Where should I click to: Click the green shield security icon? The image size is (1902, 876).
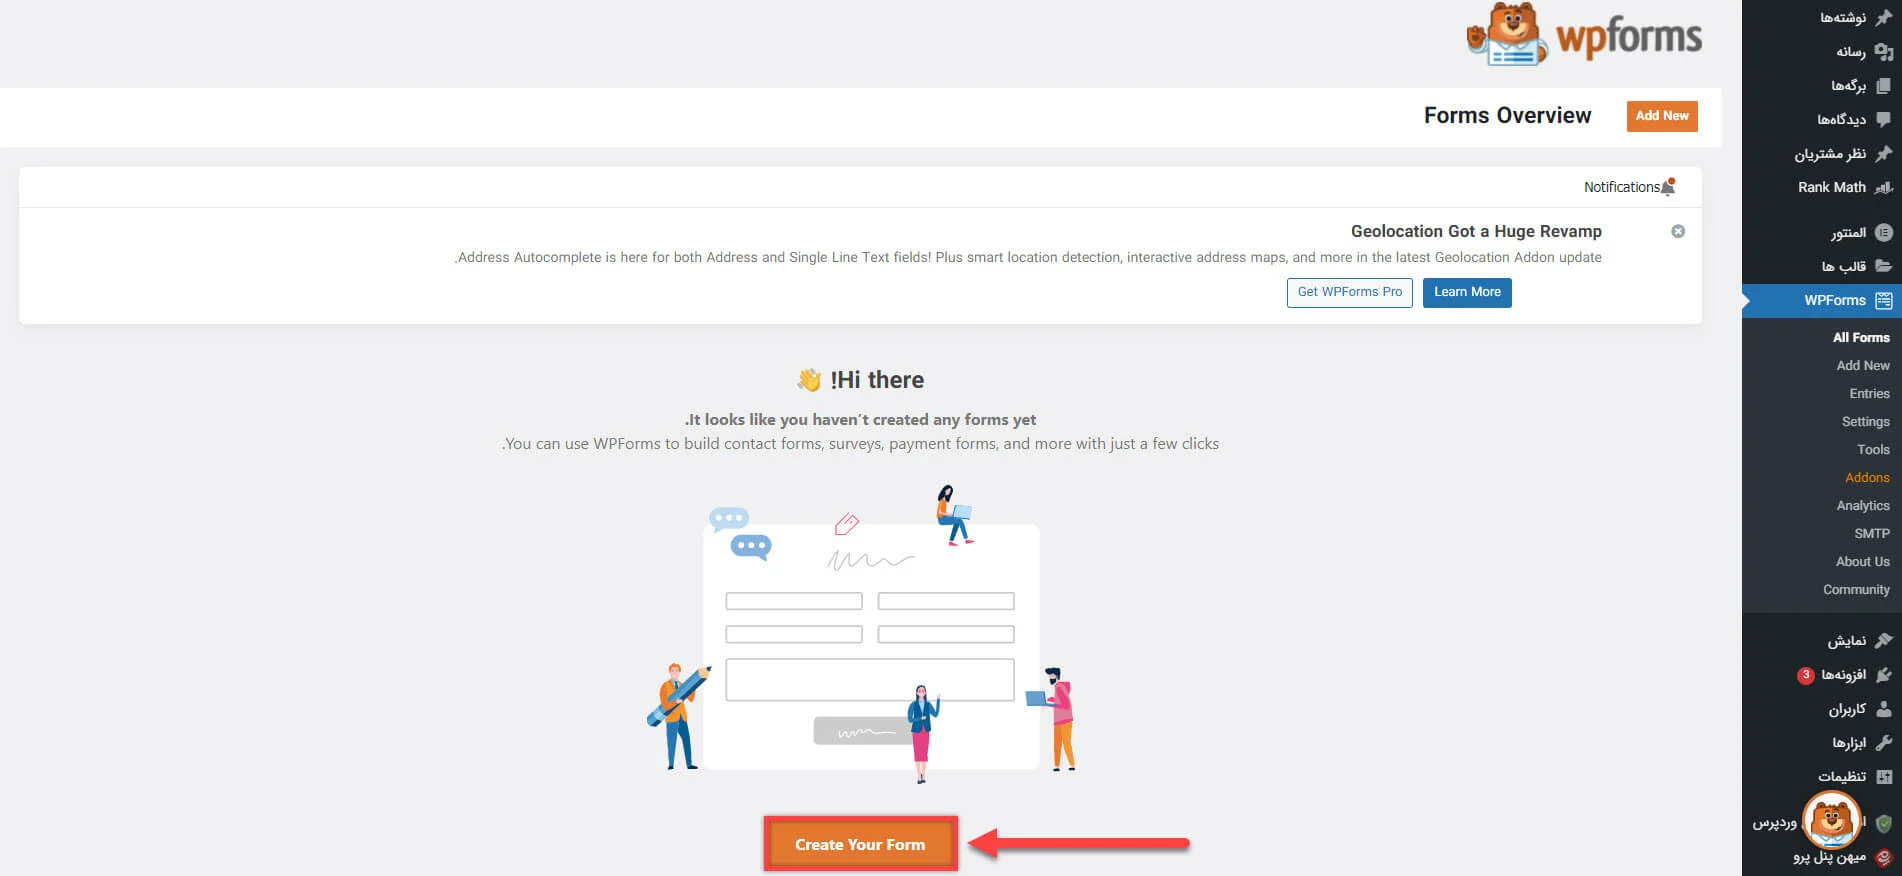click(x=1884, y=823)
